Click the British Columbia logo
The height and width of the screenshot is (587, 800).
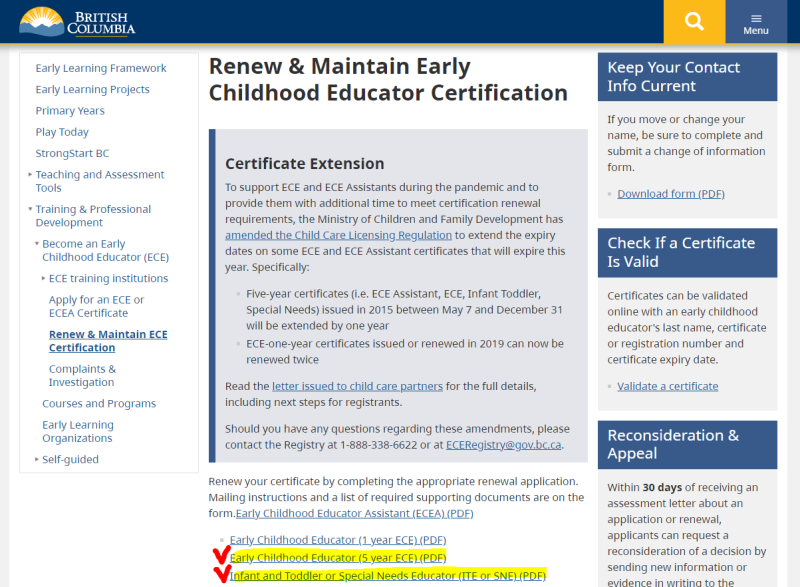point(77,22)
